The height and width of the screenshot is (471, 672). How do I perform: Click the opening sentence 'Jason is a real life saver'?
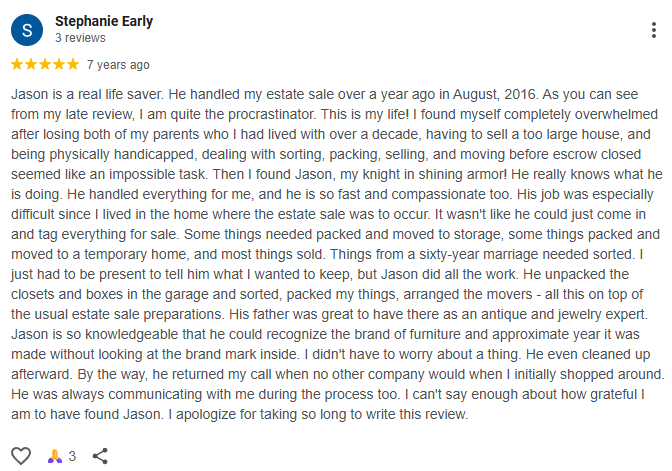(x=87, y=94)
